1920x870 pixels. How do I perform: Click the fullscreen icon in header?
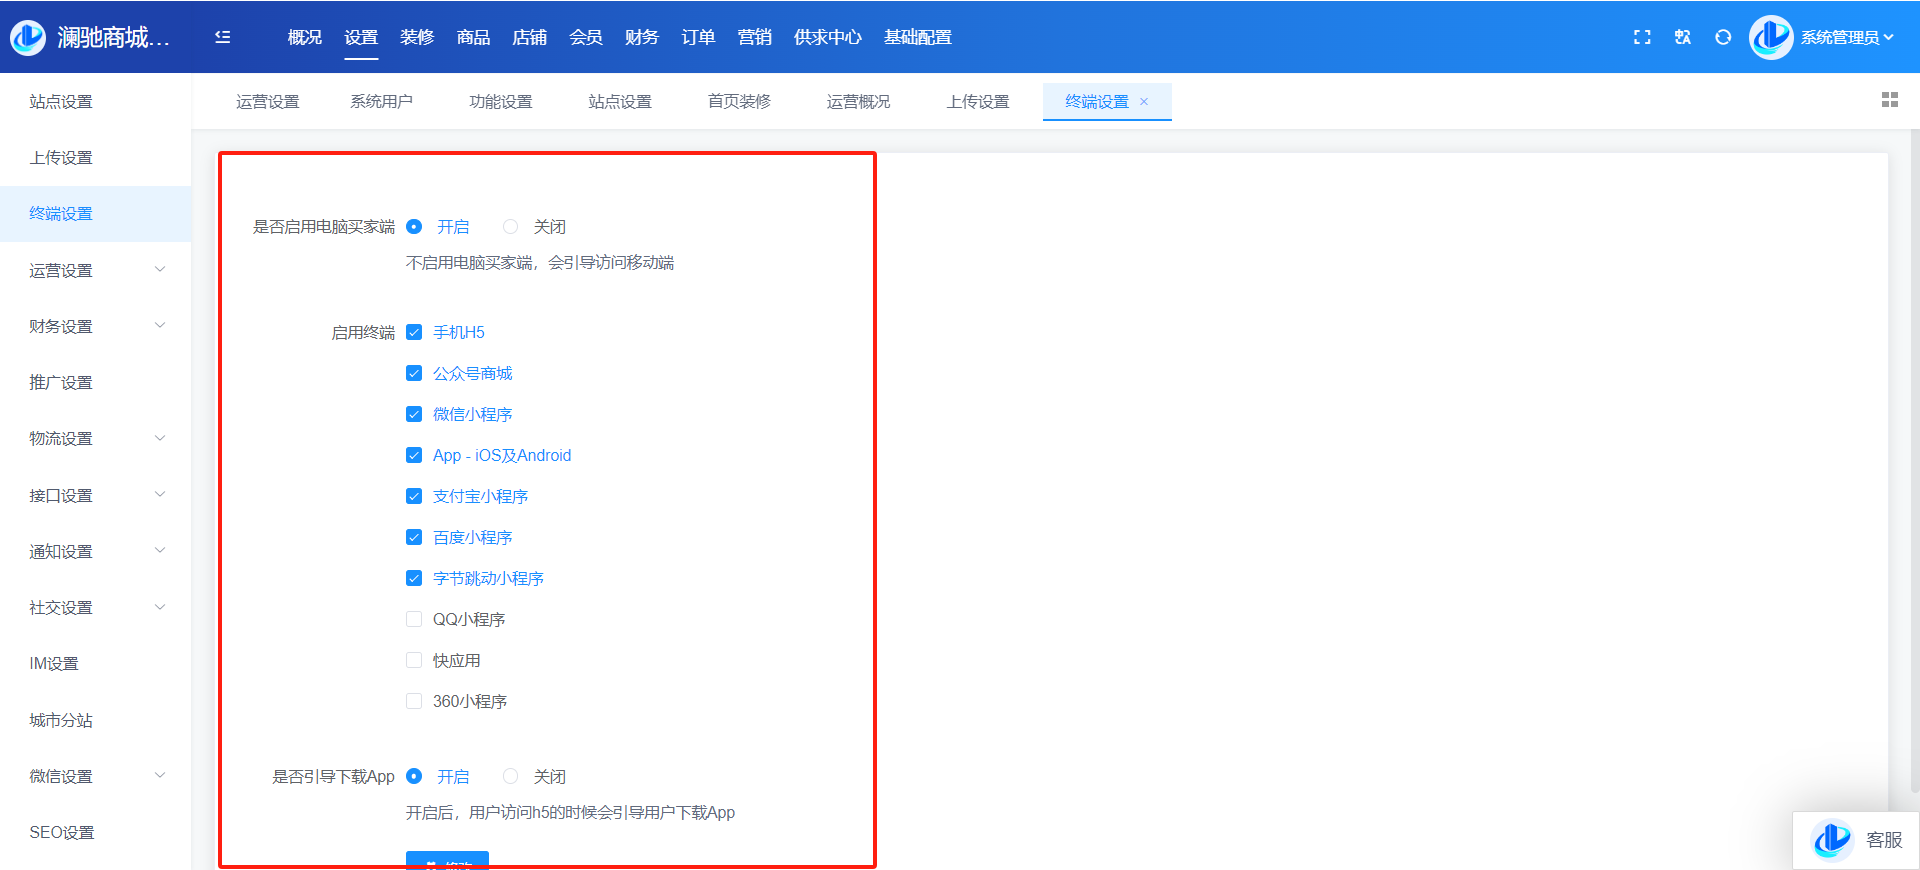[1642, 37]
